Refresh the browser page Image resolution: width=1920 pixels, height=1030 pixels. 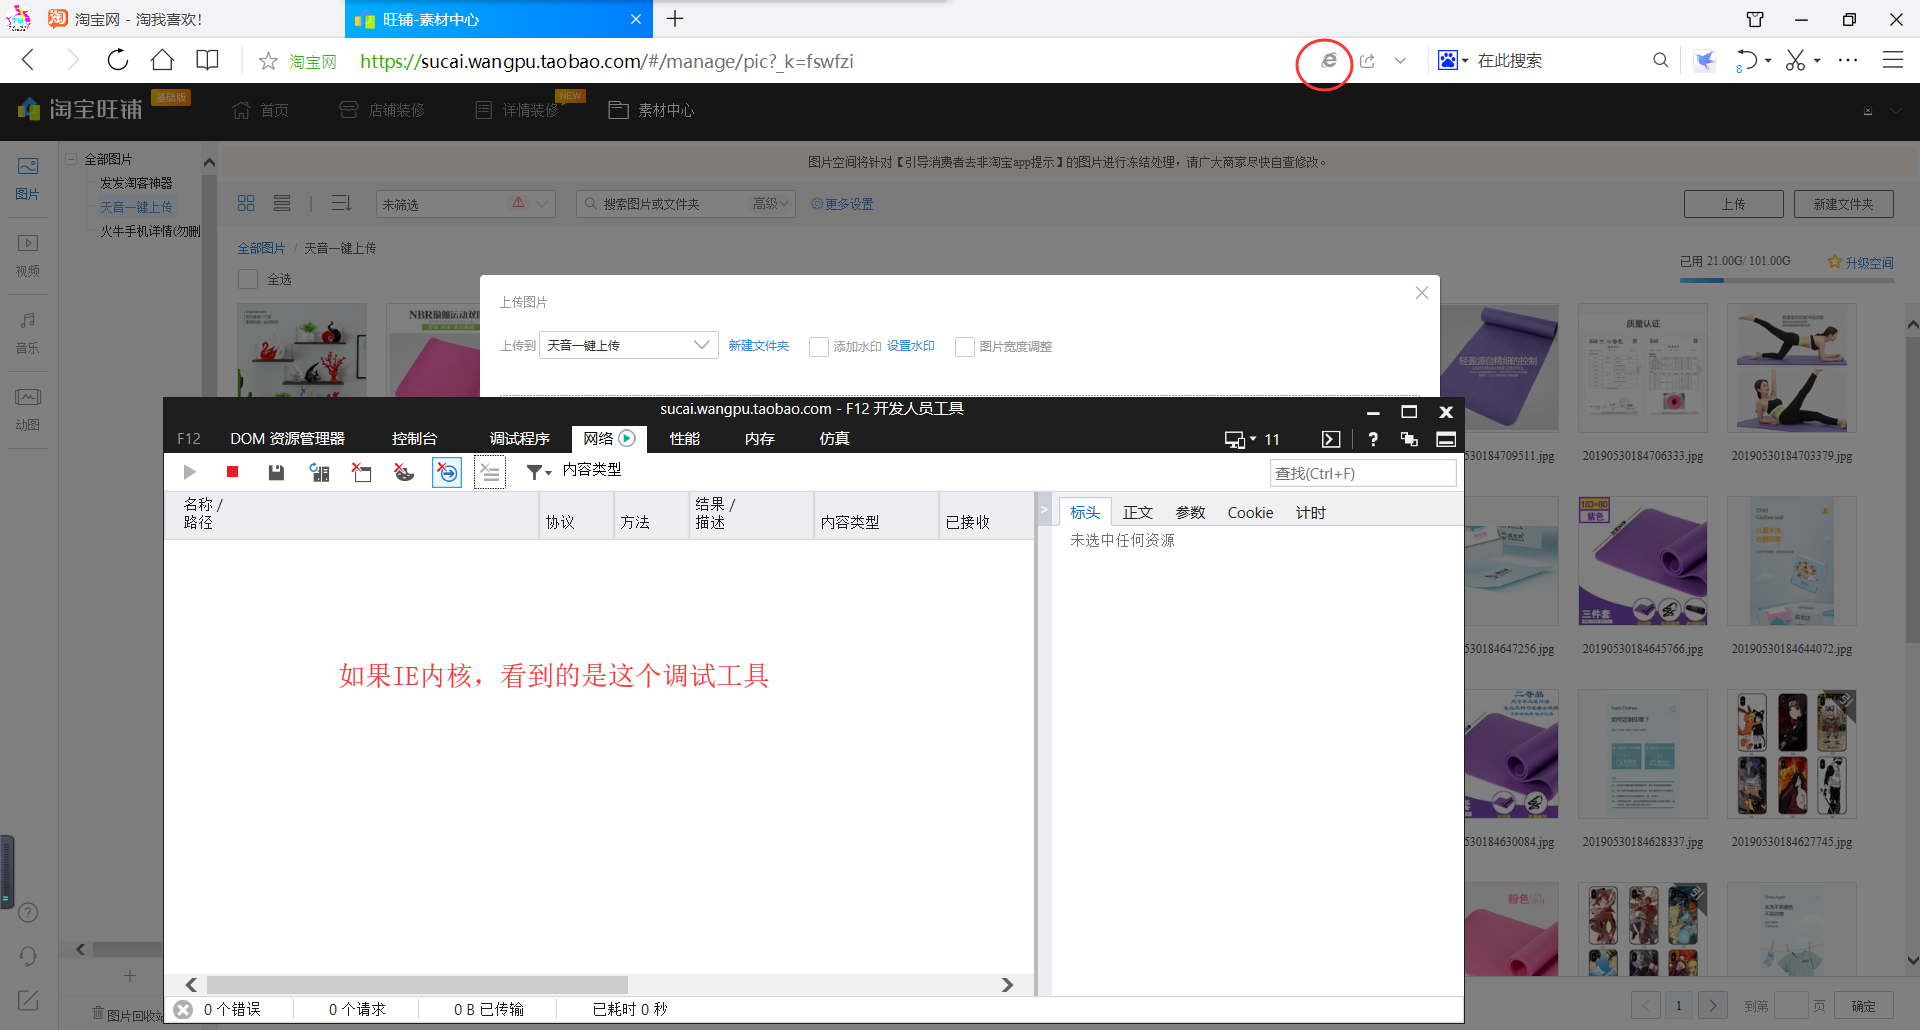click(118, 61)
